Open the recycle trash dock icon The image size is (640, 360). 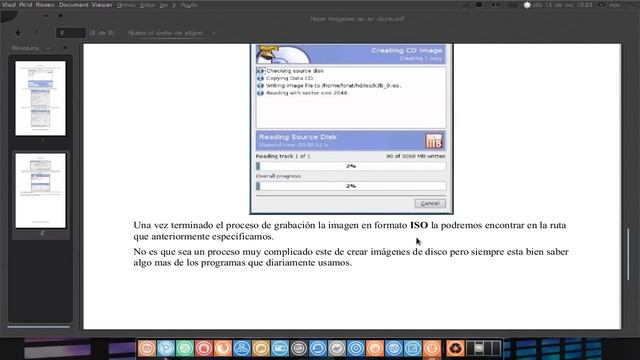[455, 349]
